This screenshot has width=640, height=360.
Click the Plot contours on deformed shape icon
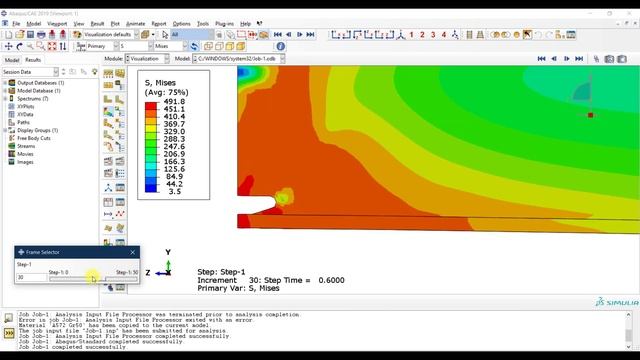point(108,111)
